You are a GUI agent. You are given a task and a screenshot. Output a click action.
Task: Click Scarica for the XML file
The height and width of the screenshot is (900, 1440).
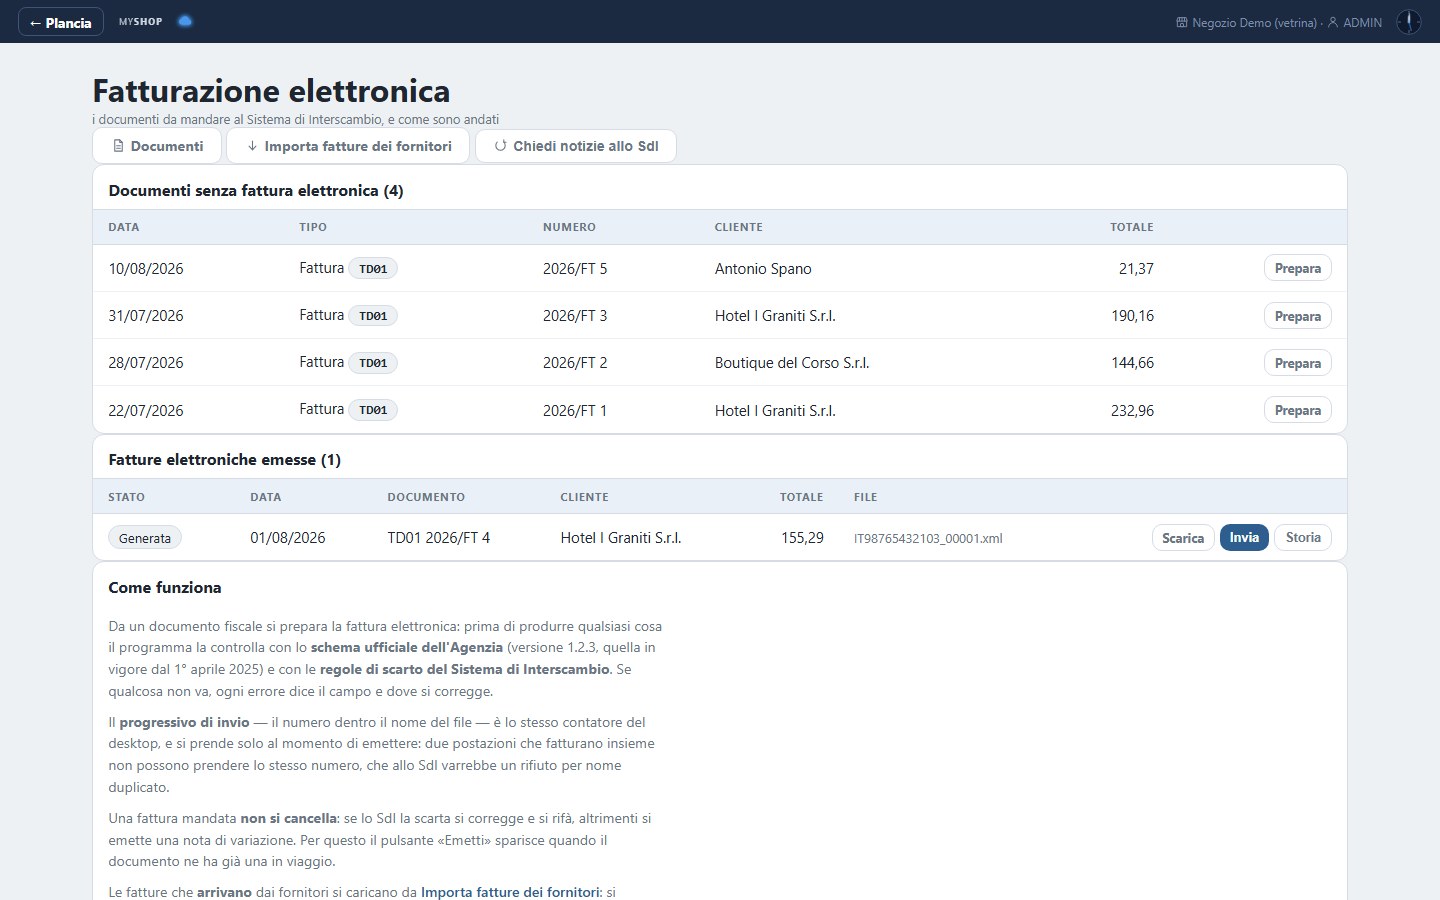(1183, 538)
